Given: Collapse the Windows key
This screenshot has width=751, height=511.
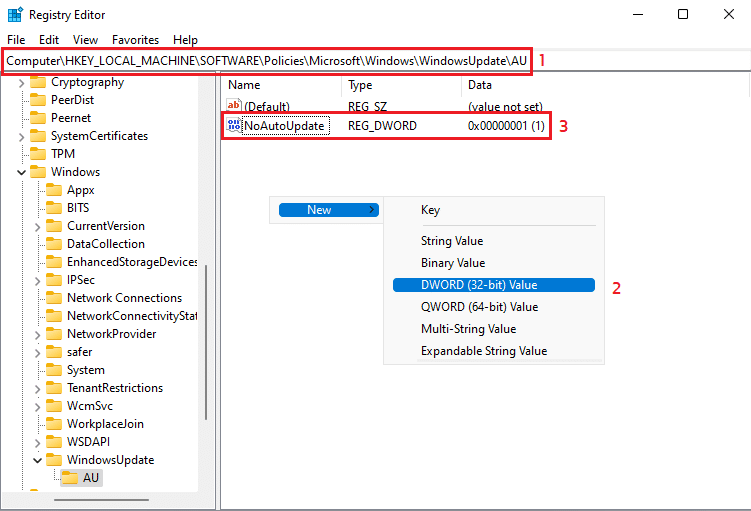Looking at the screenshot, I should [x=21, y=172].
